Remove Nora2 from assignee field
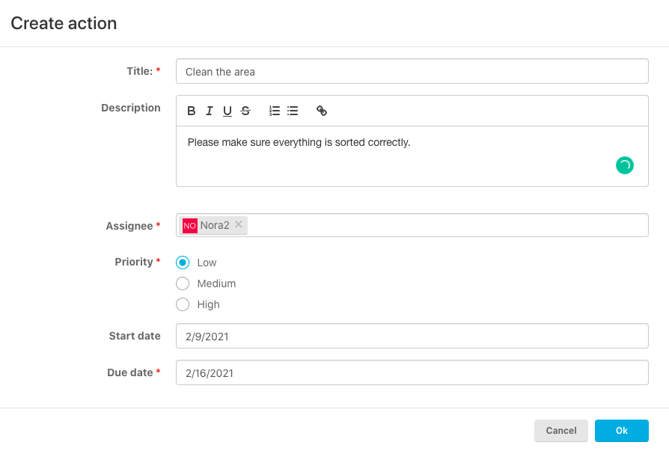The height and width of the screenshot is (451, 669). point(239,224)
